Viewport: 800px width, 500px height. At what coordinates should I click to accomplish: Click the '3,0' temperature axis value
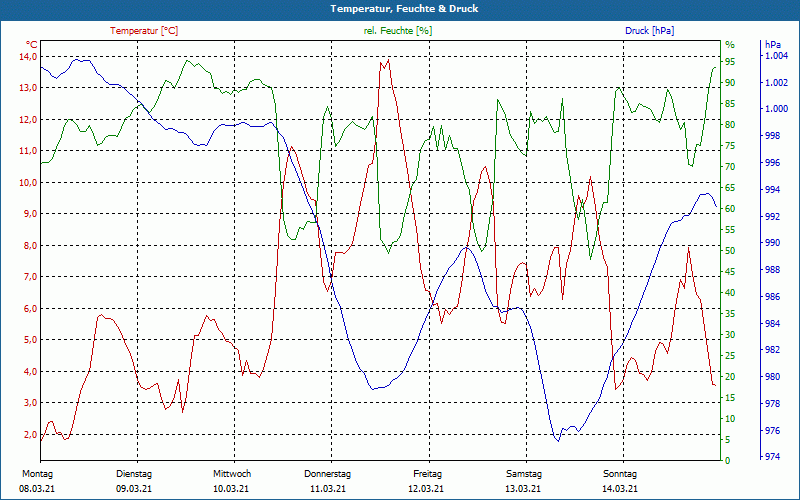pyautogui.click(x=30, y=403)
